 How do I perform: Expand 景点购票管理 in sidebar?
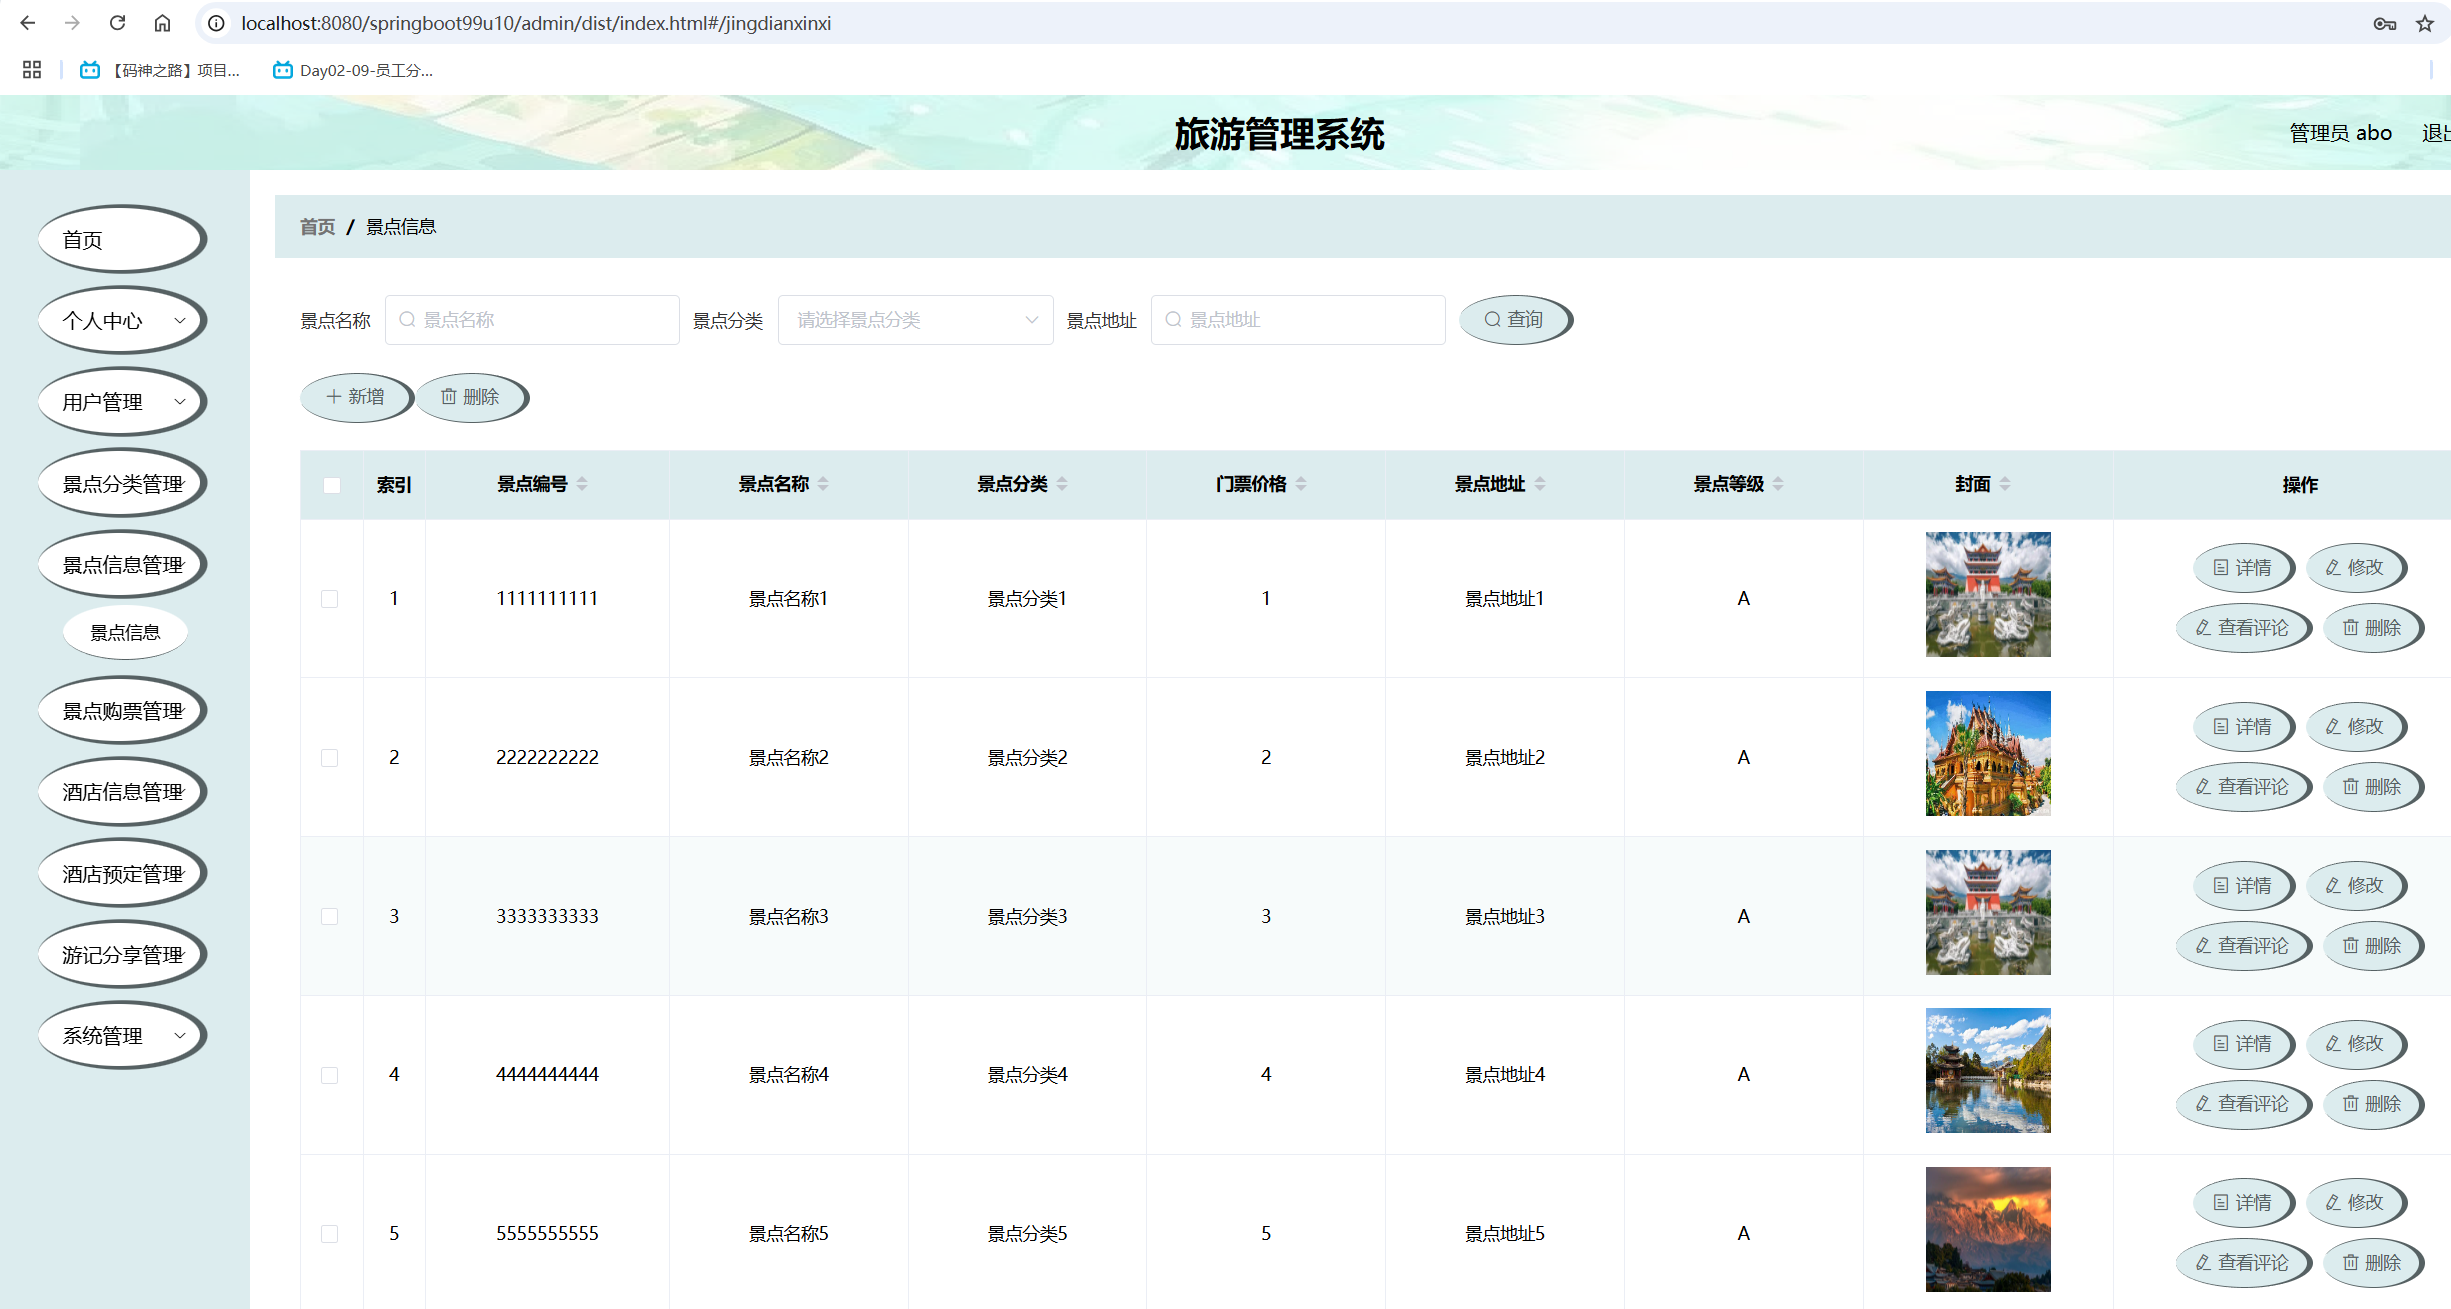tap(122, 711)
